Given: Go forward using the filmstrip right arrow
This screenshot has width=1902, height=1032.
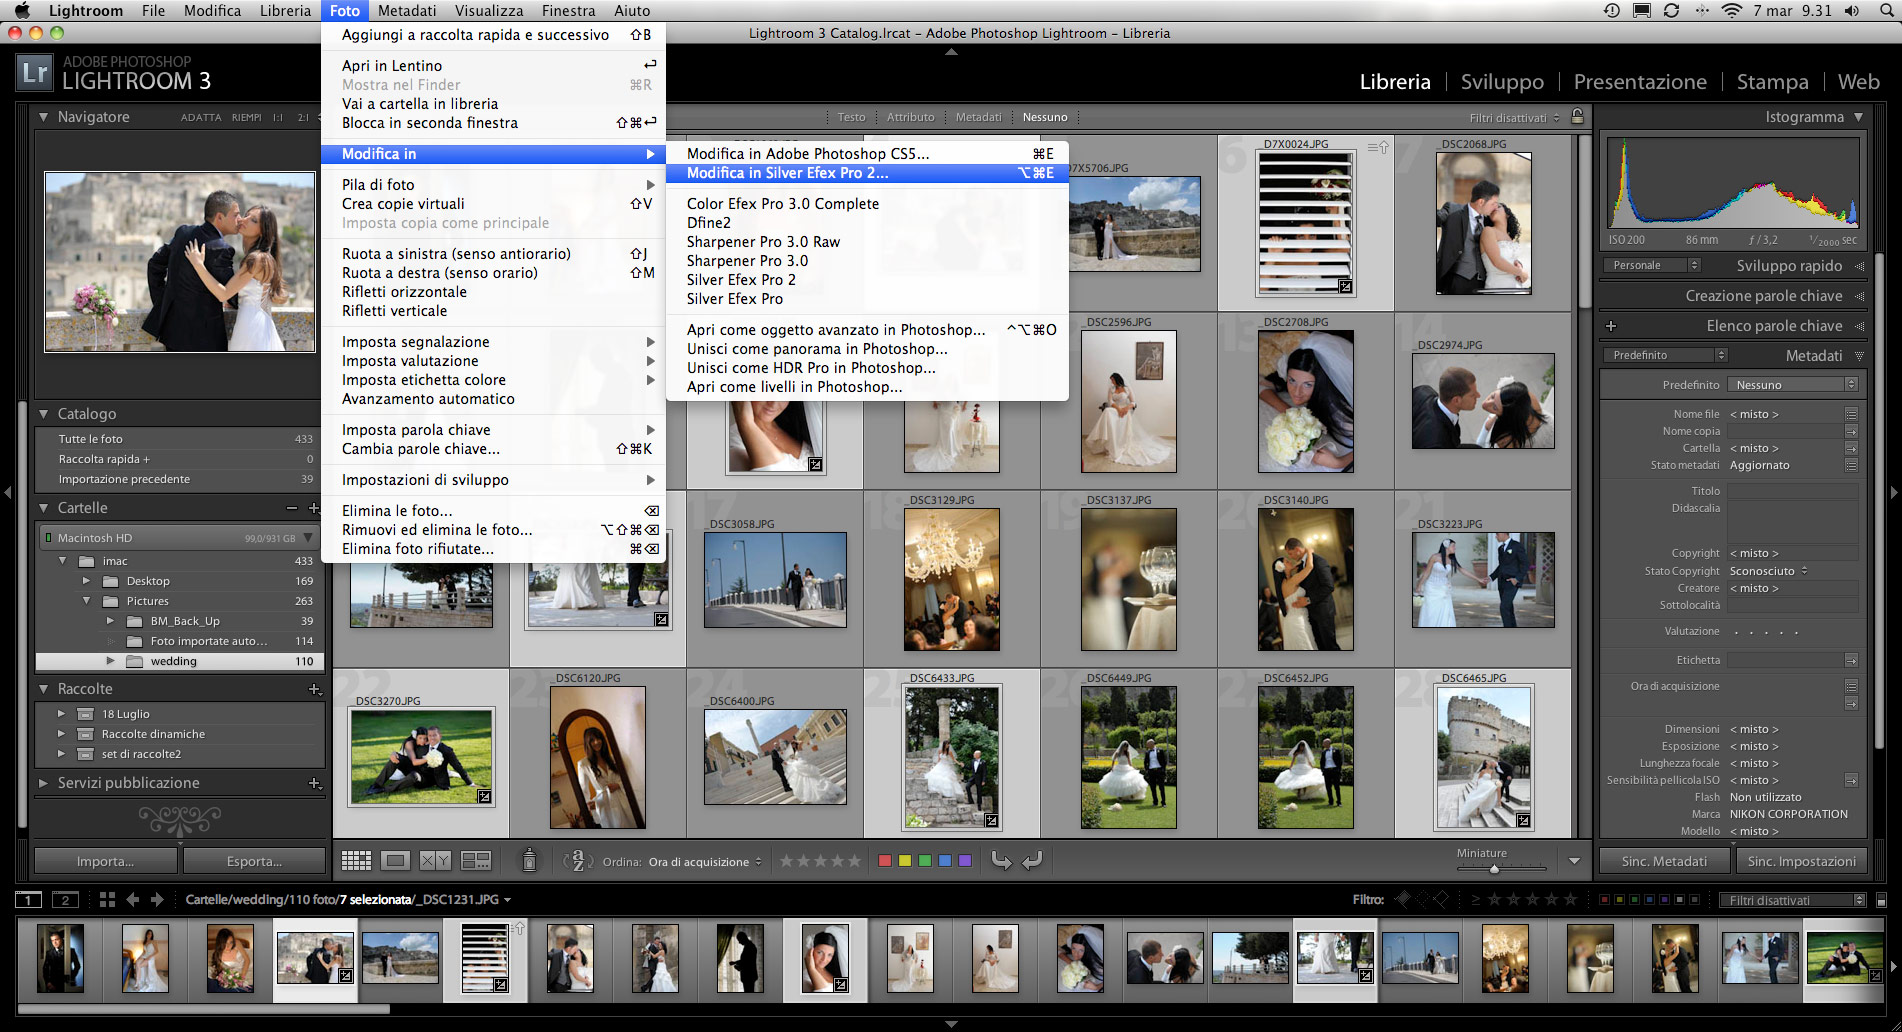Looking at the screenshot, I should click(x=157, y=900).
